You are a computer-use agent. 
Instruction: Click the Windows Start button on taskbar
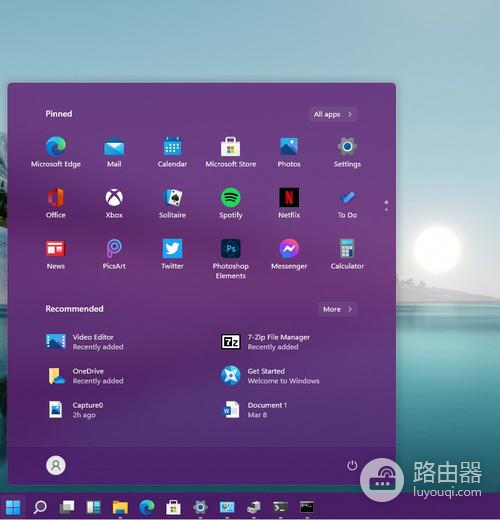[13, 507]
